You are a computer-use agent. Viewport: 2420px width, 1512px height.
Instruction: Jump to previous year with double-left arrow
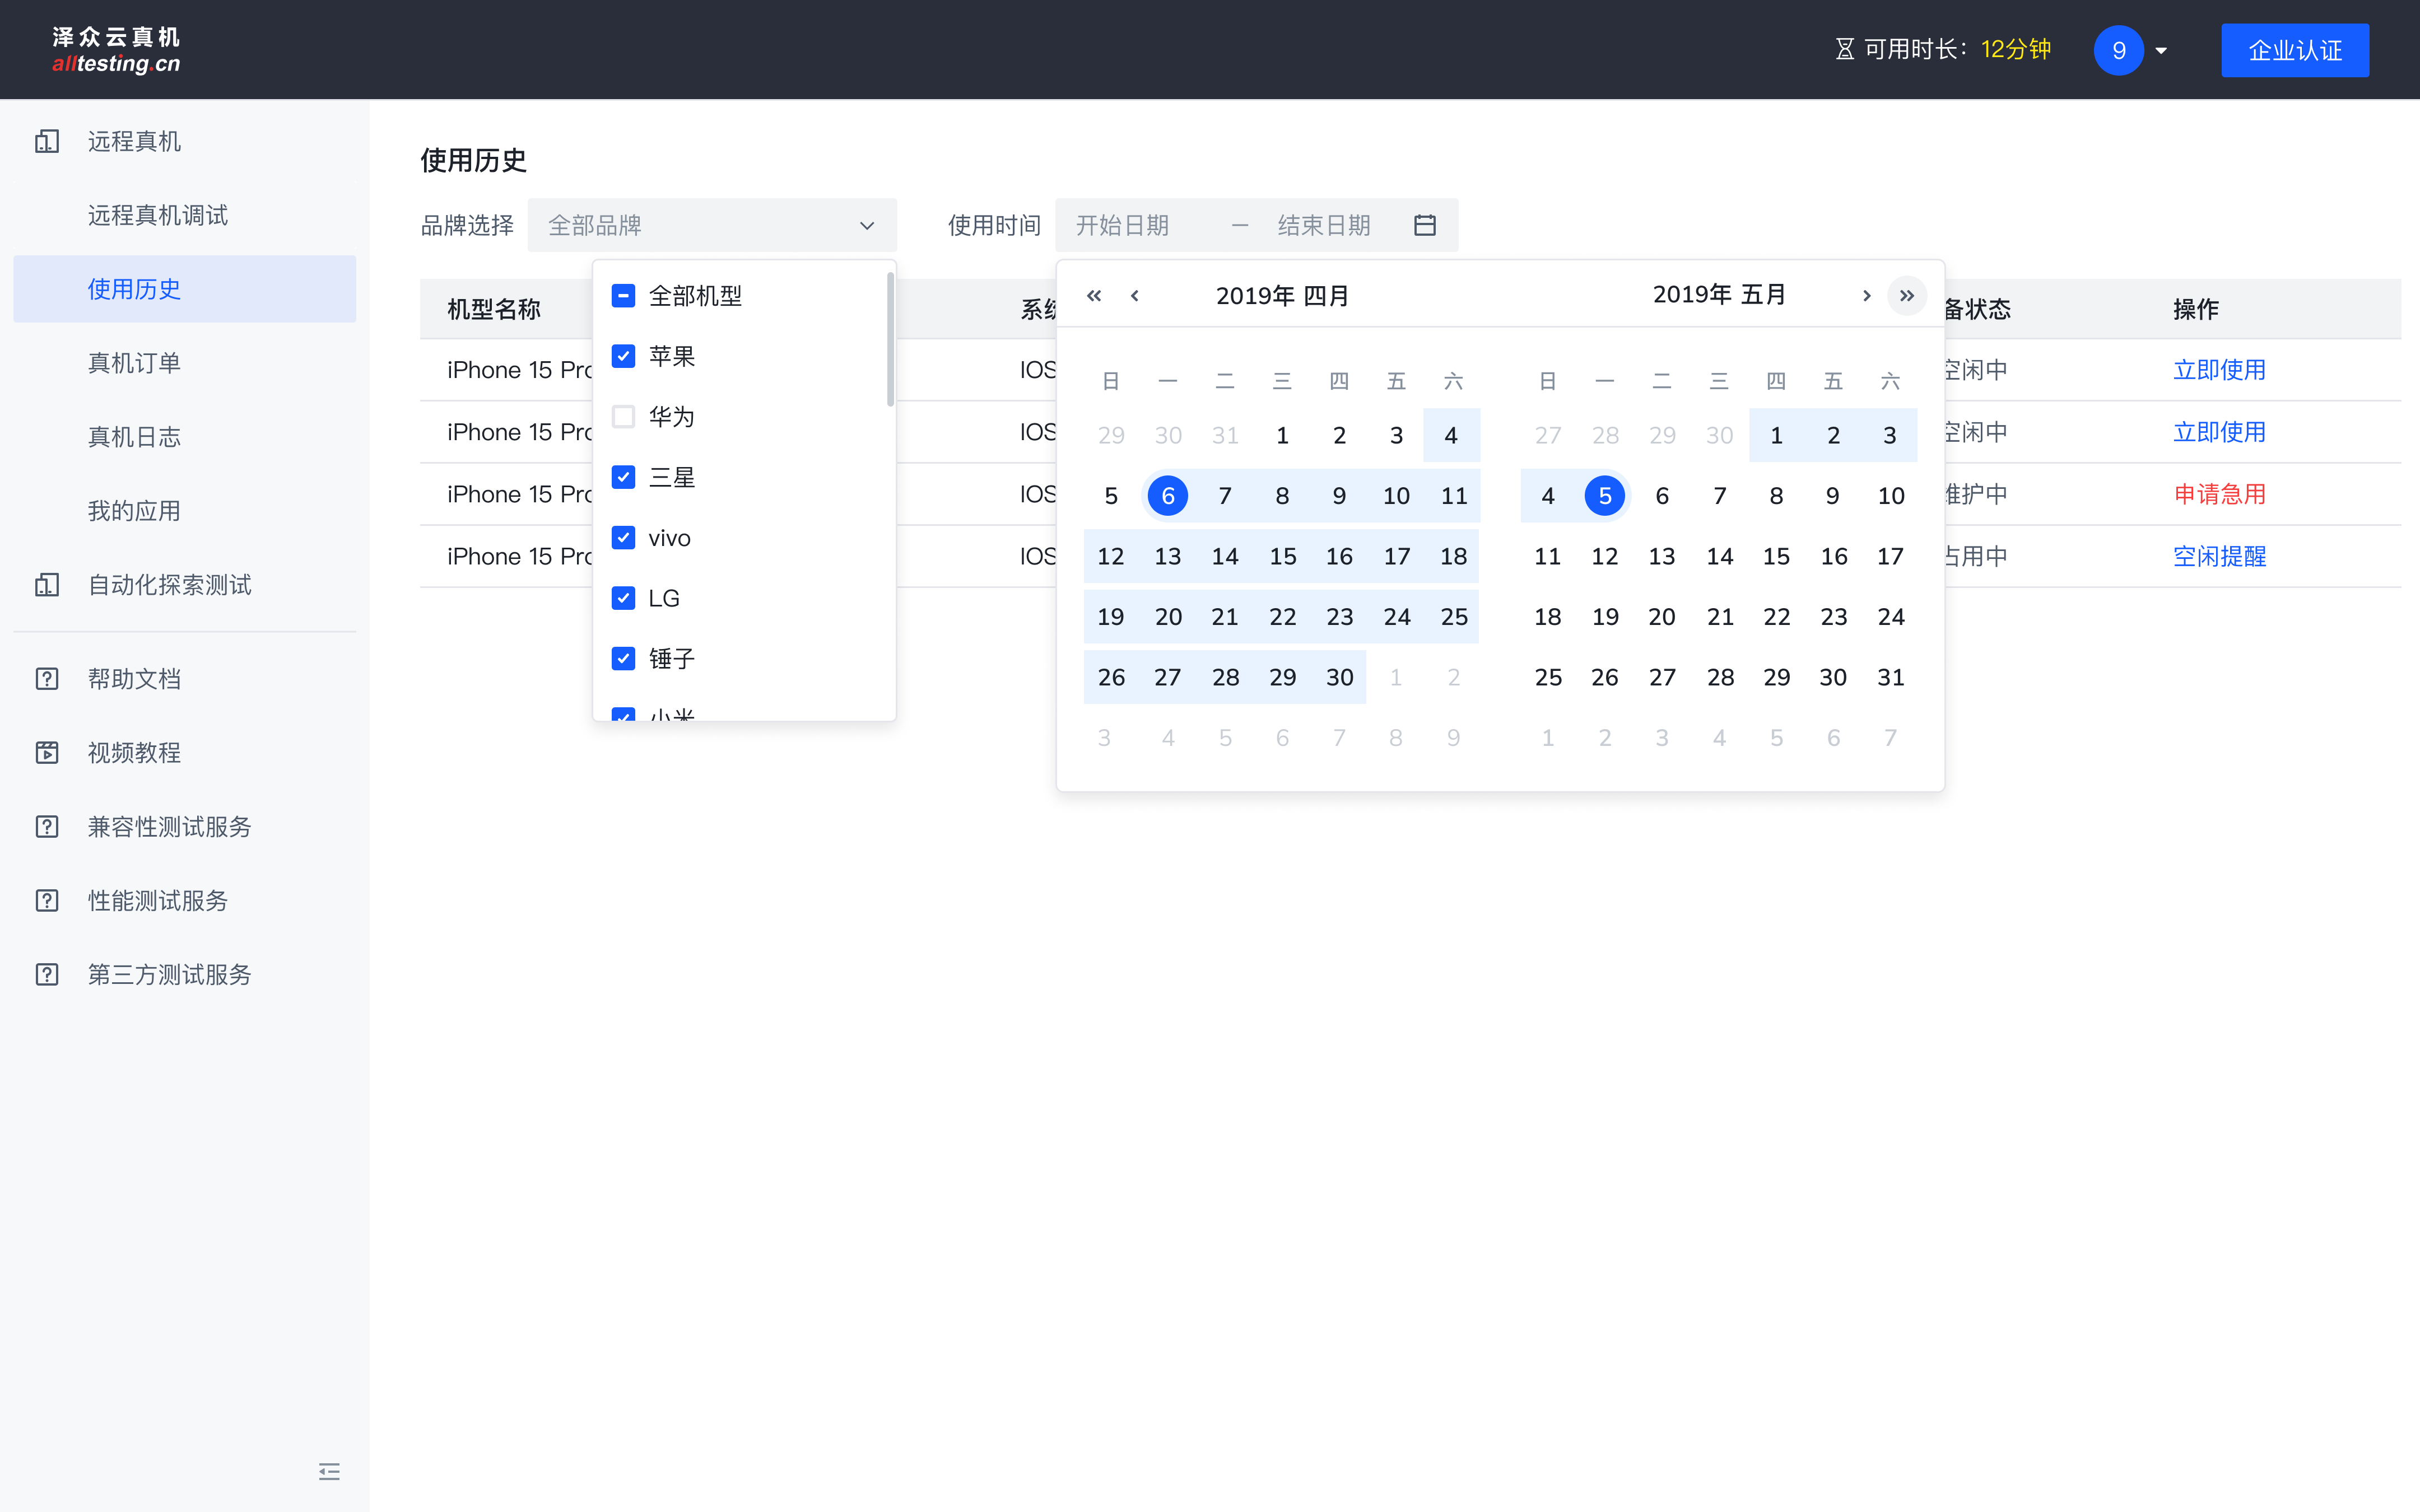[1093, 295]
